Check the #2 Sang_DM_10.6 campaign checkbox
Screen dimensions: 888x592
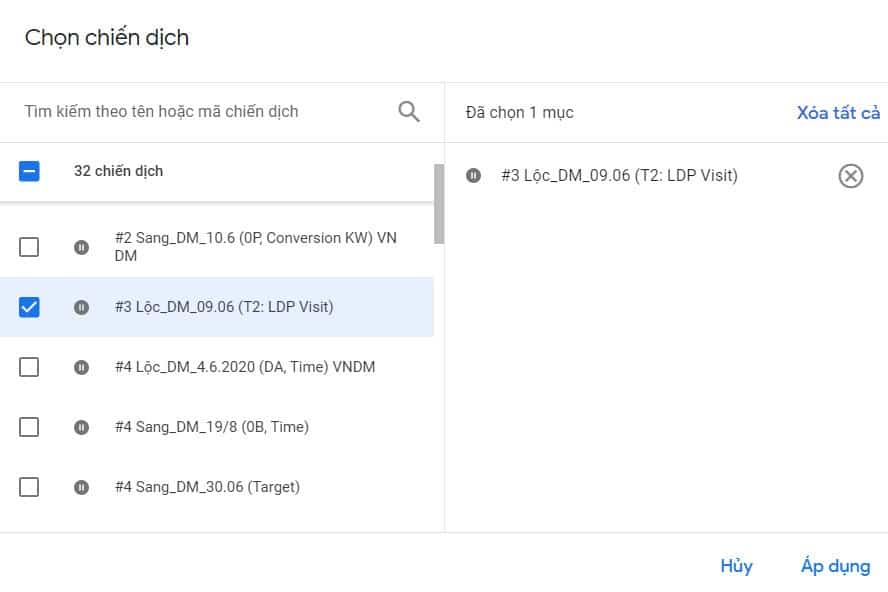click(x=29, y=247)
